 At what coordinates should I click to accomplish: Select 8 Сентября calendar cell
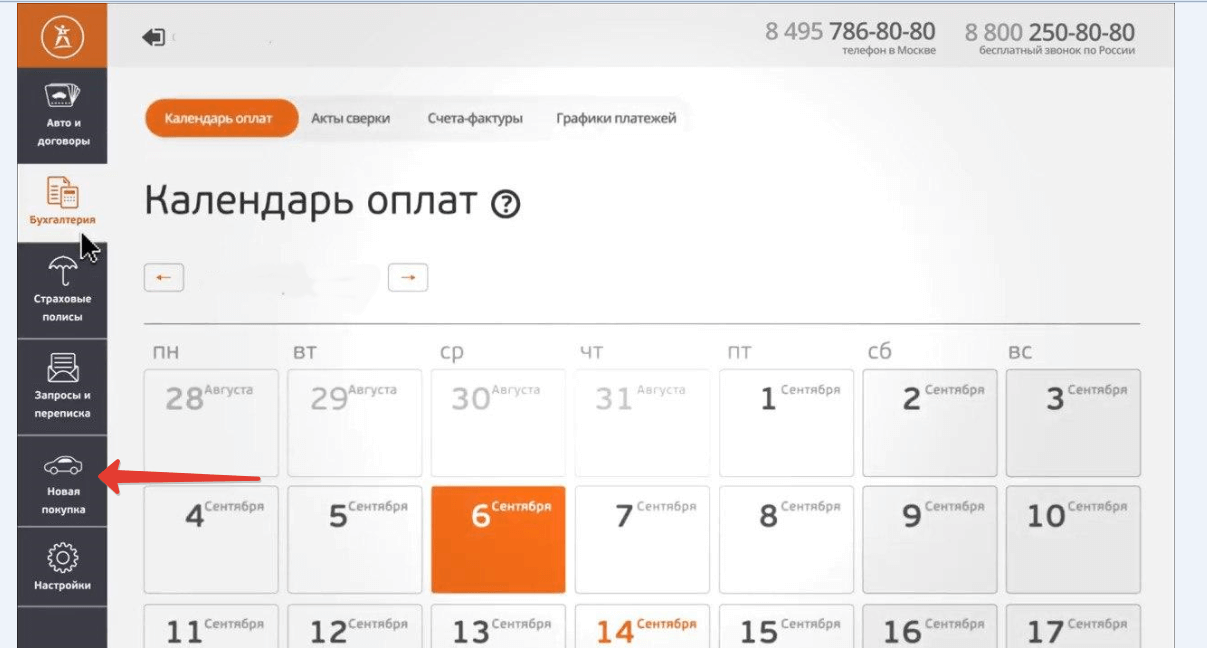(x=786, y=540)
